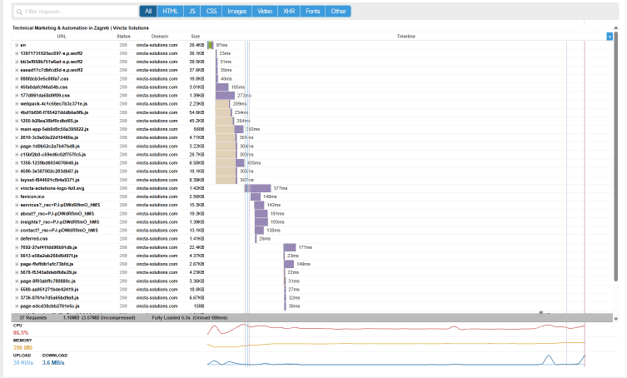Expand the services?_rsc request row
Screen dimensions: 627x378
tap(17, 205)
